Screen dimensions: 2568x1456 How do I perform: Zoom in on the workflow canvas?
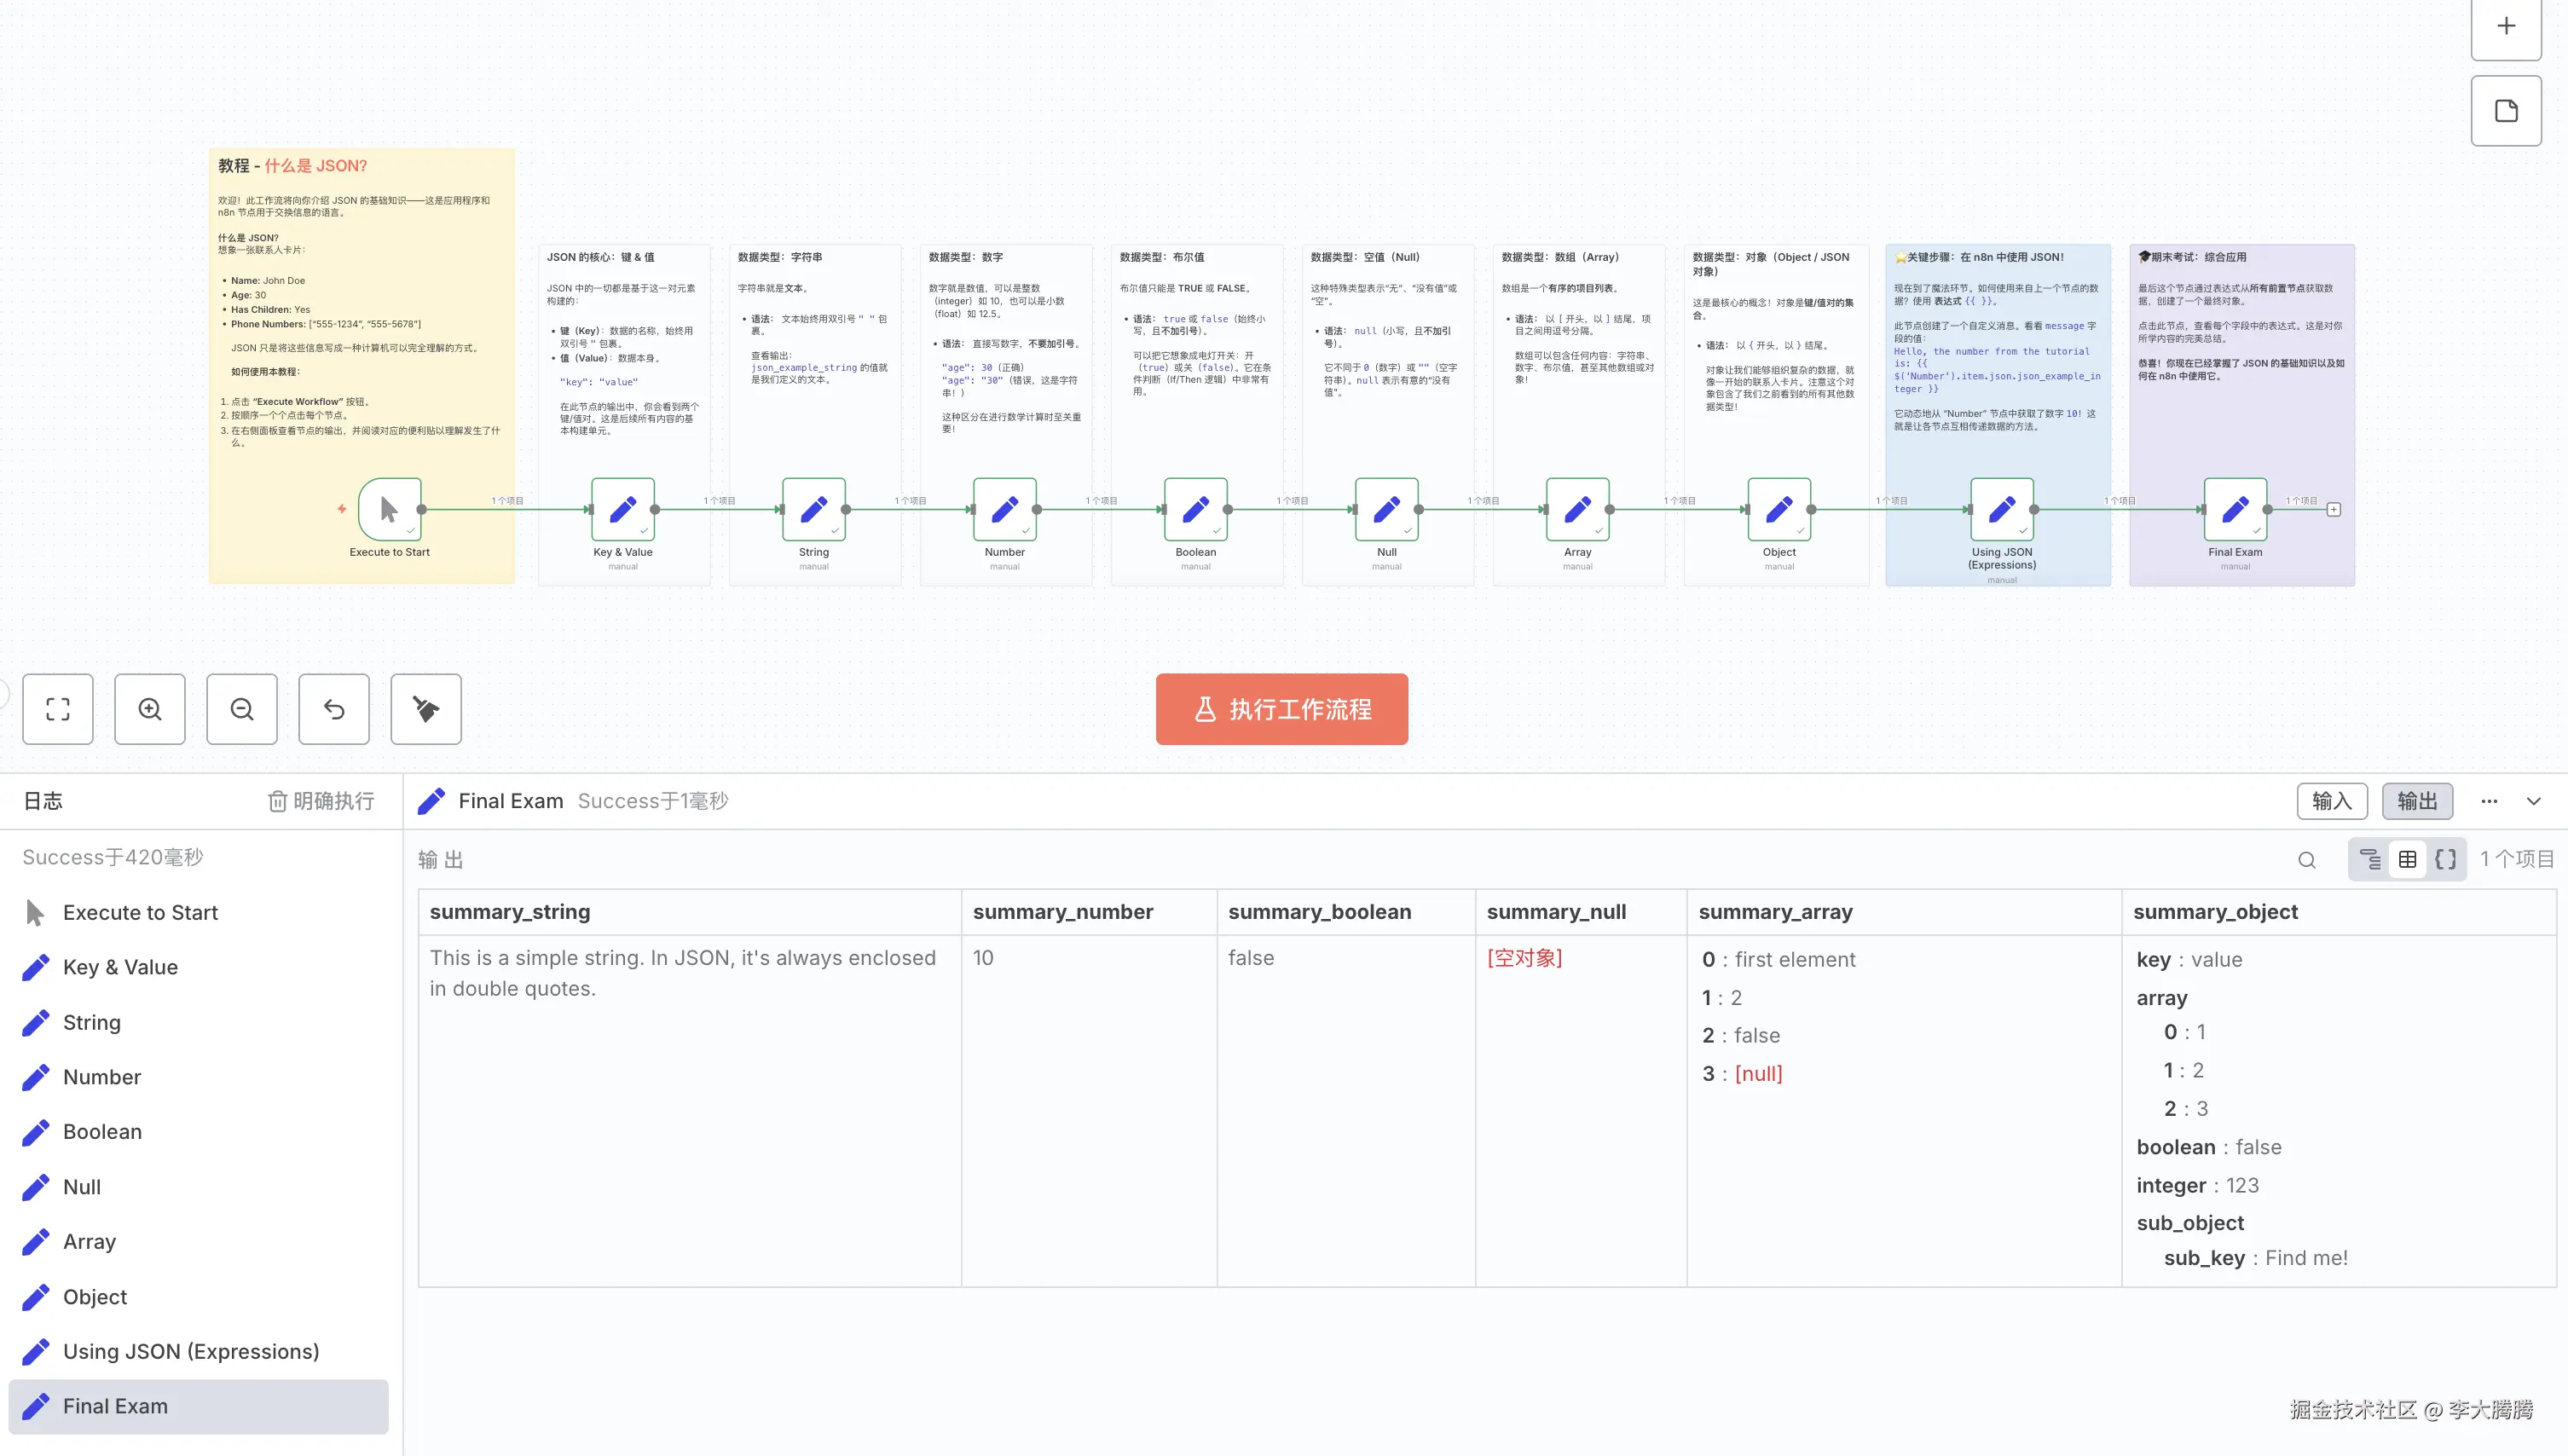coord(150,709)
